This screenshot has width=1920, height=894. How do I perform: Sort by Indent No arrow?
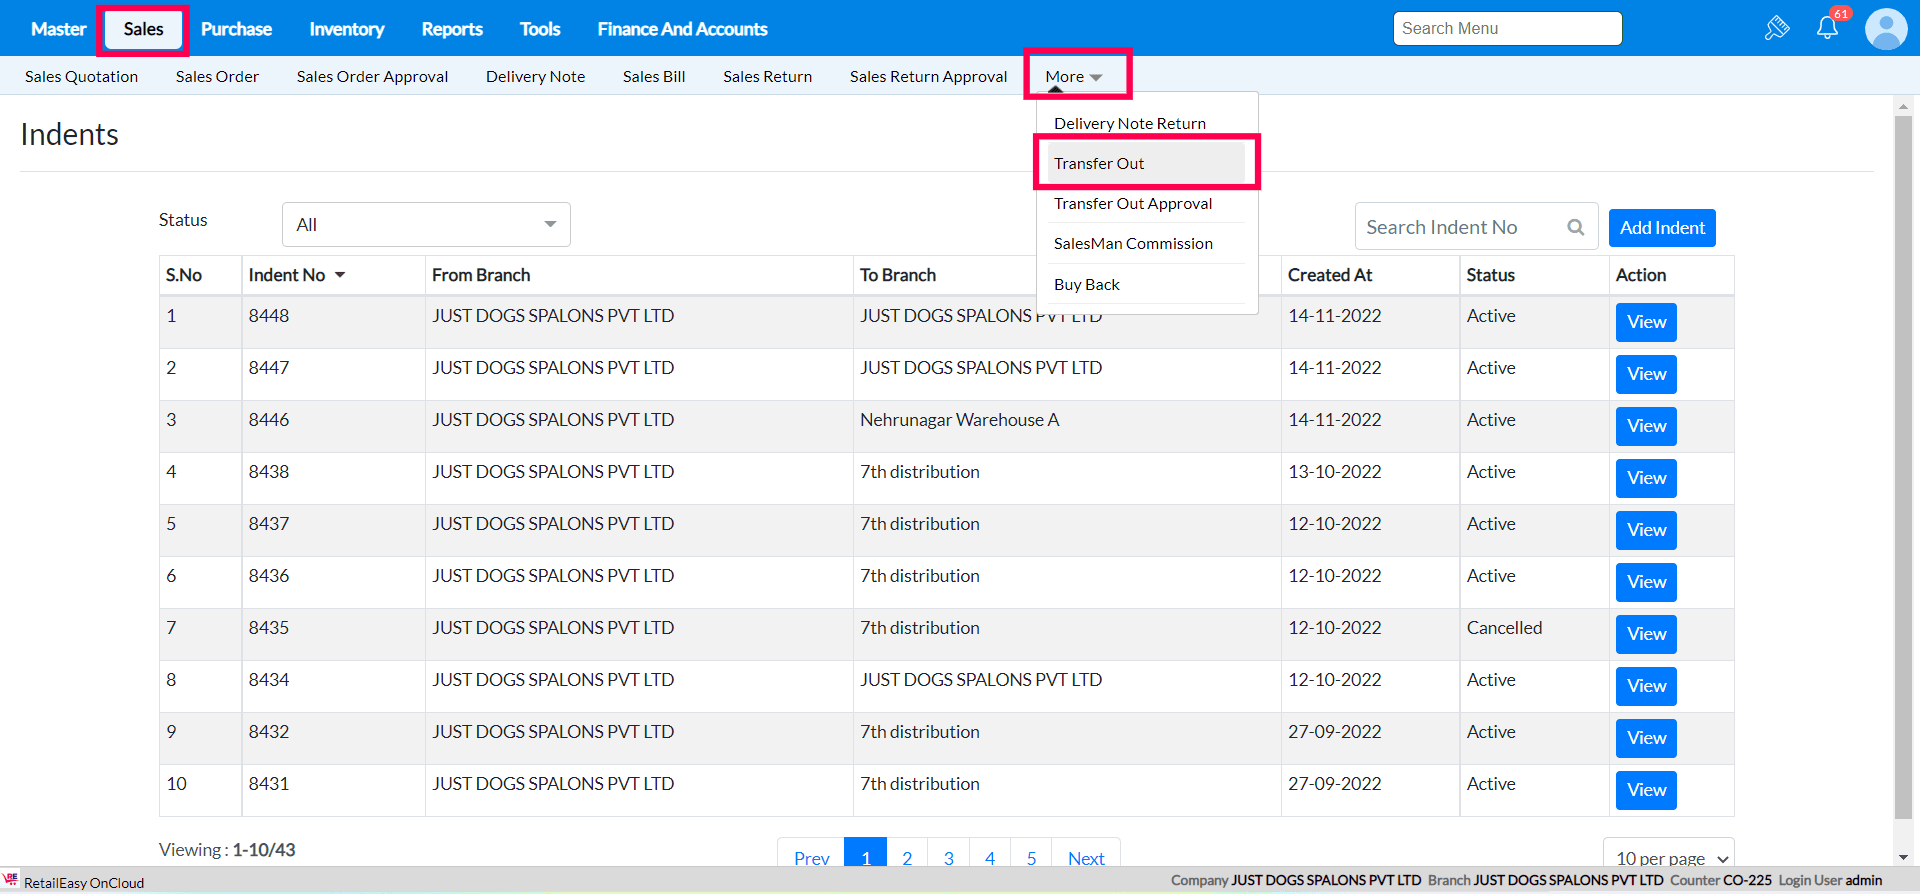click(x=340, y=275)
